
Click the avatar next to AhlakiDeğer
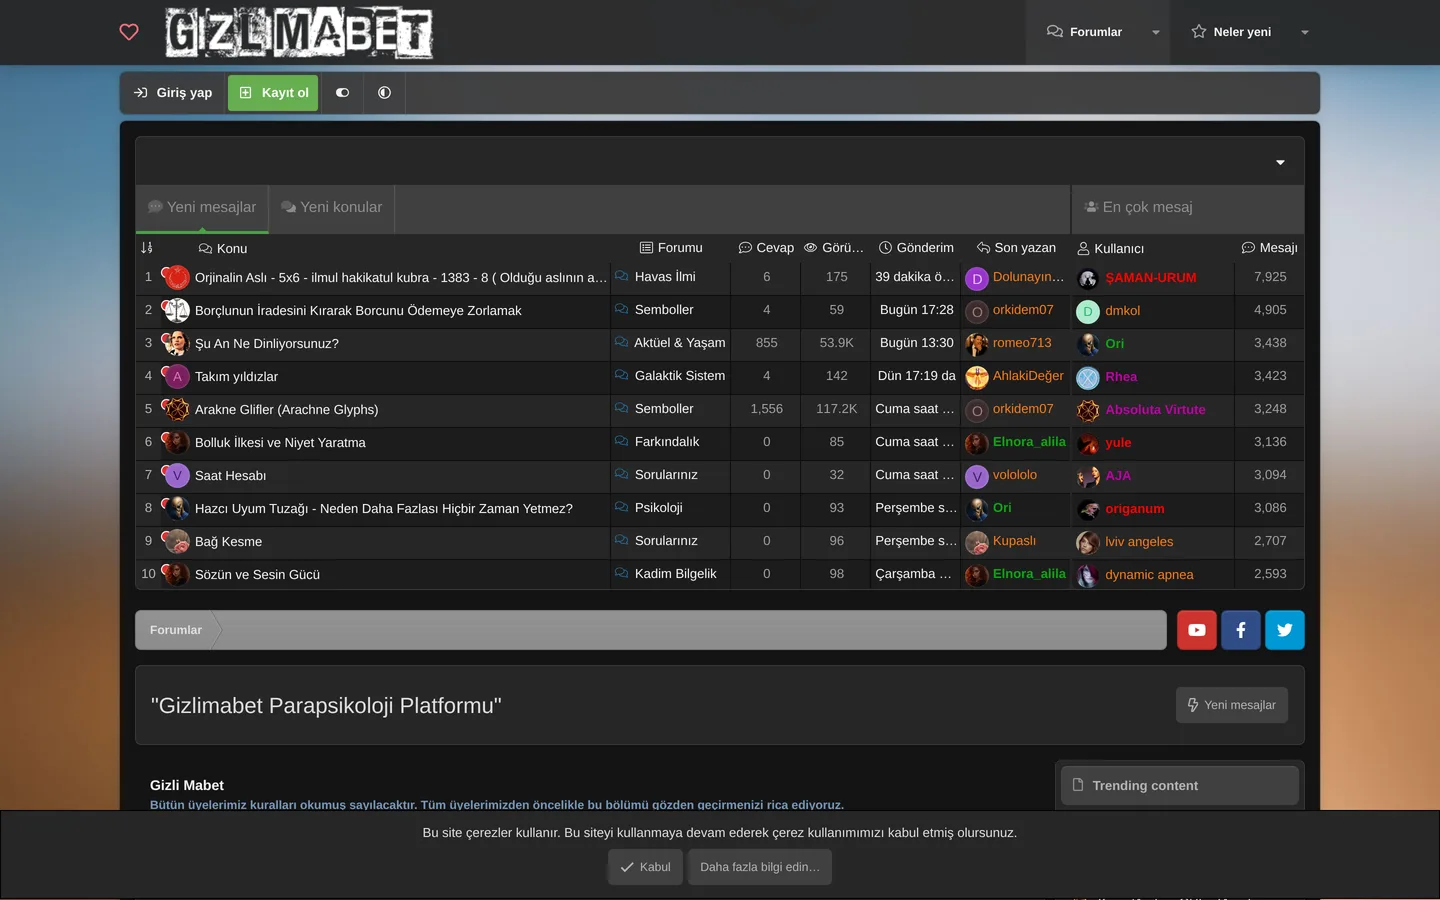[977, 377]
